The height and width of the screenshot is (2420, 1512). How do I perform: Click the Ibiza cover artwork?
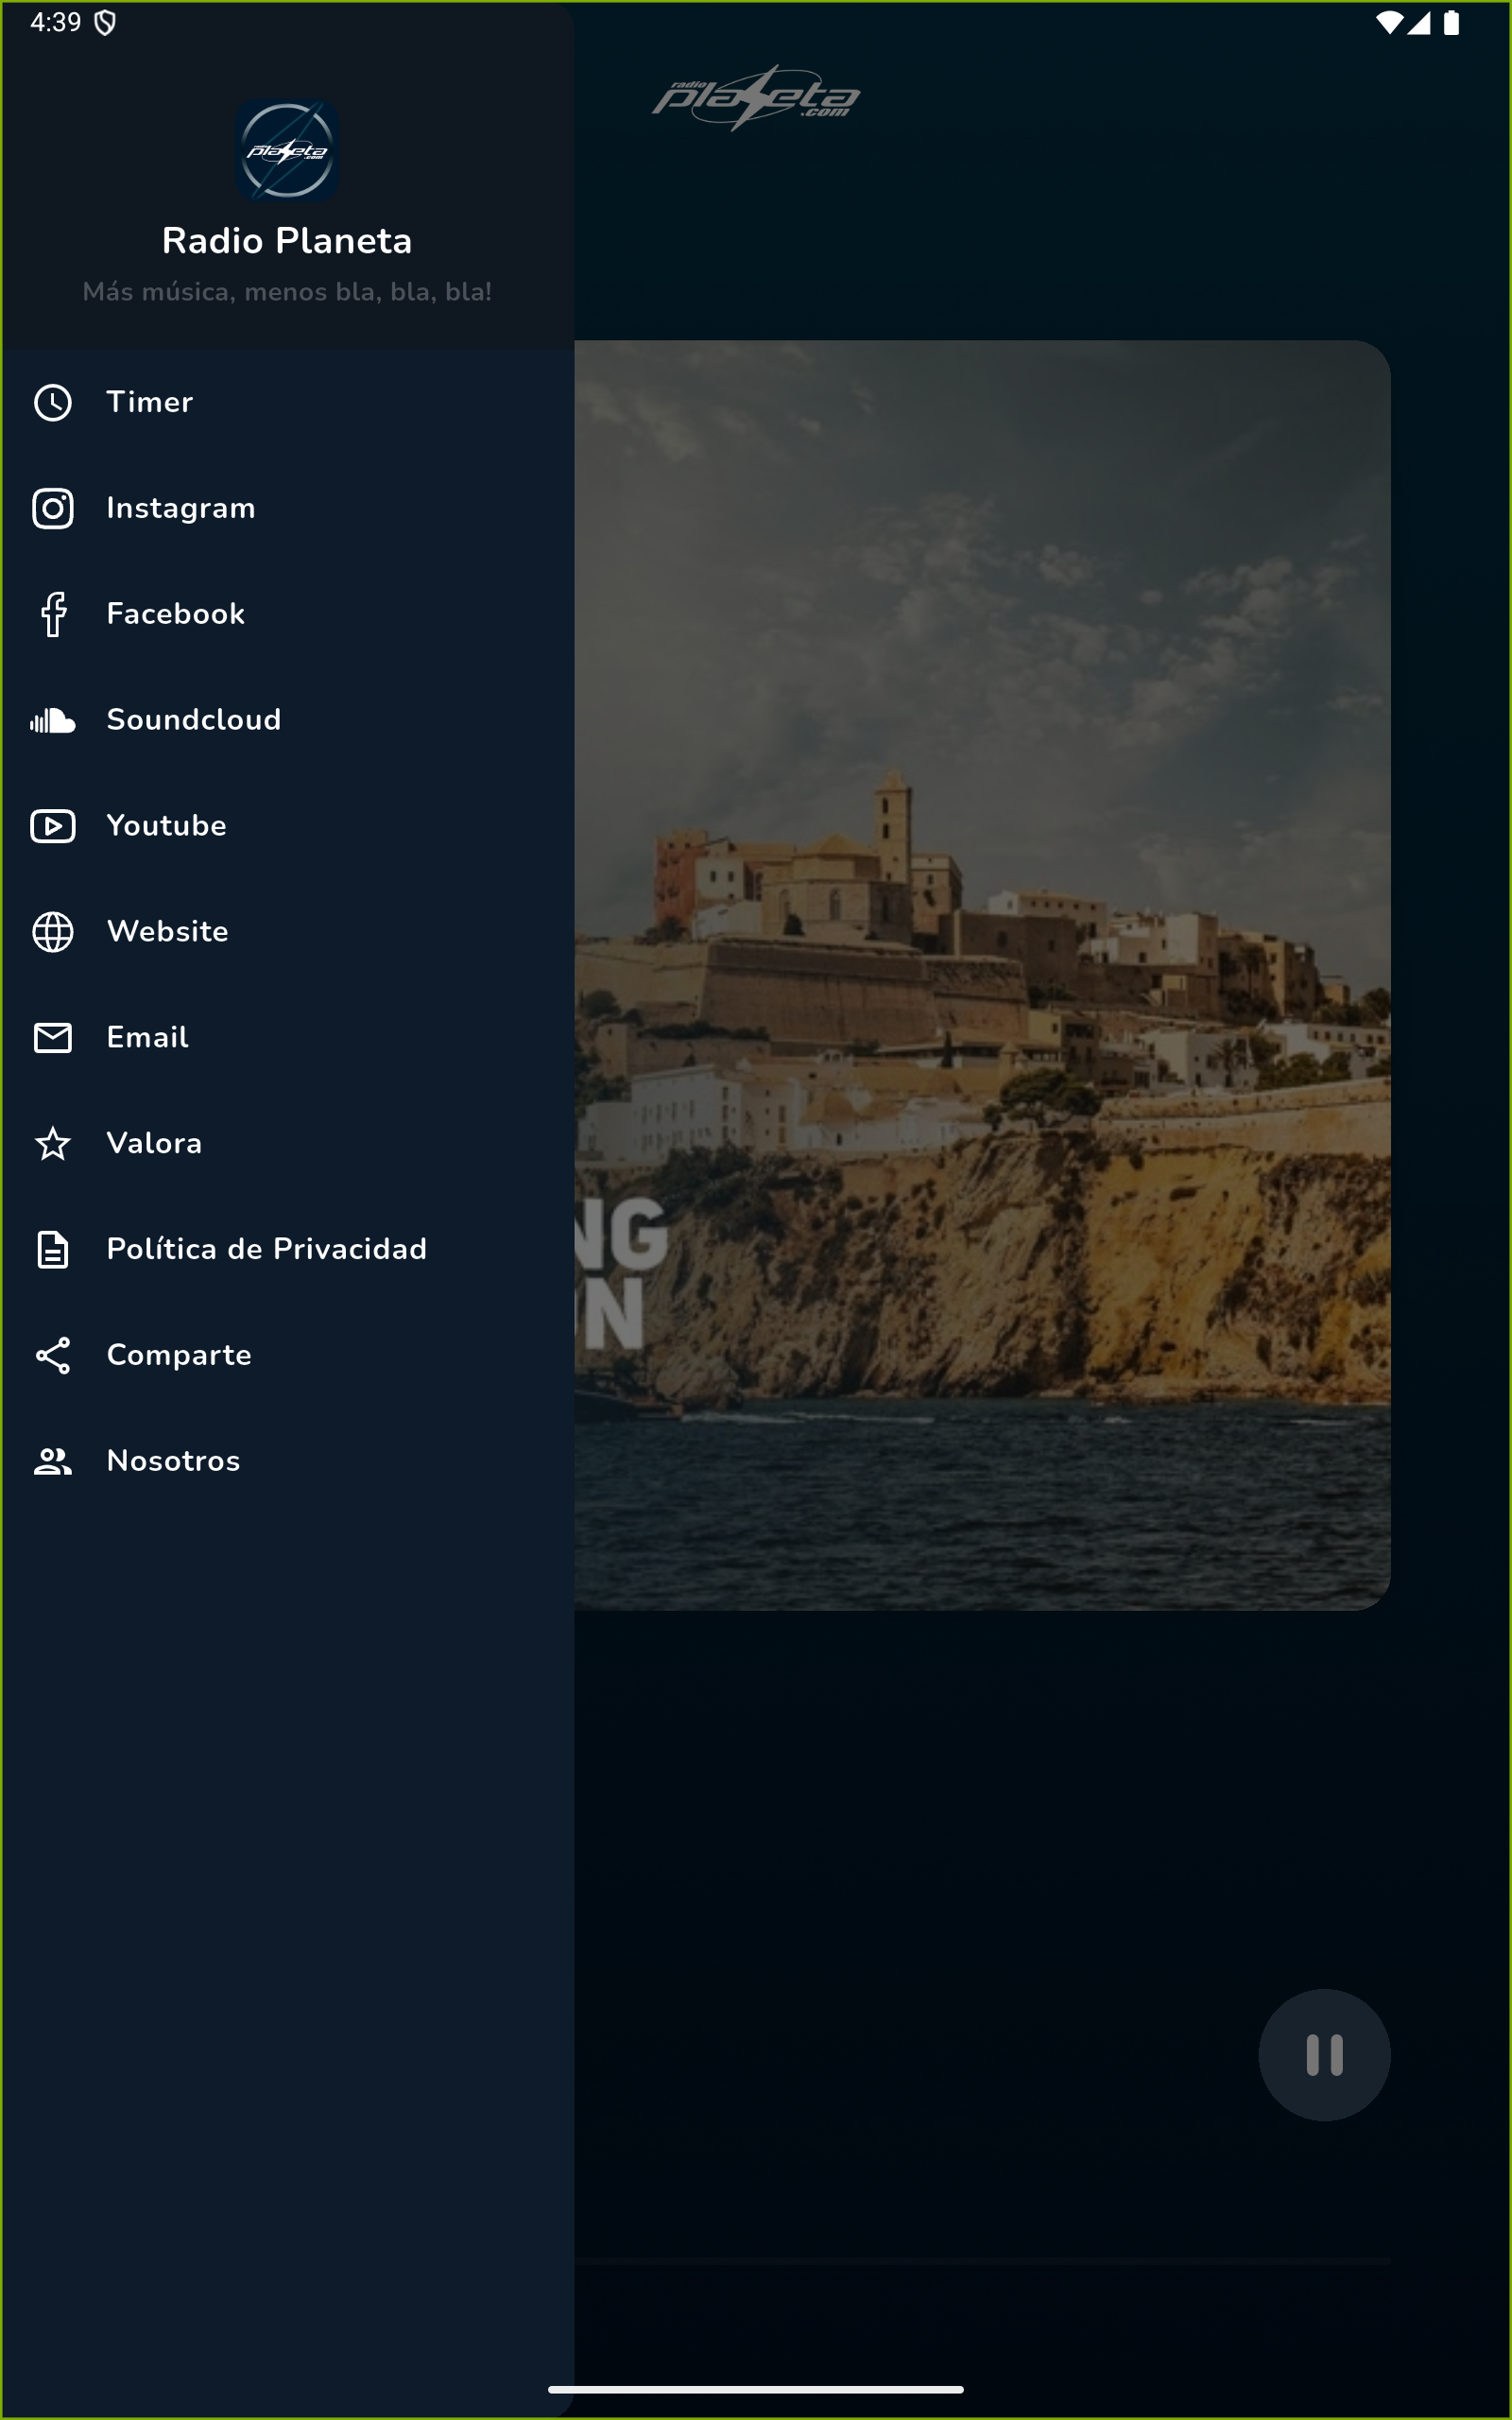(x=982, y=975)
